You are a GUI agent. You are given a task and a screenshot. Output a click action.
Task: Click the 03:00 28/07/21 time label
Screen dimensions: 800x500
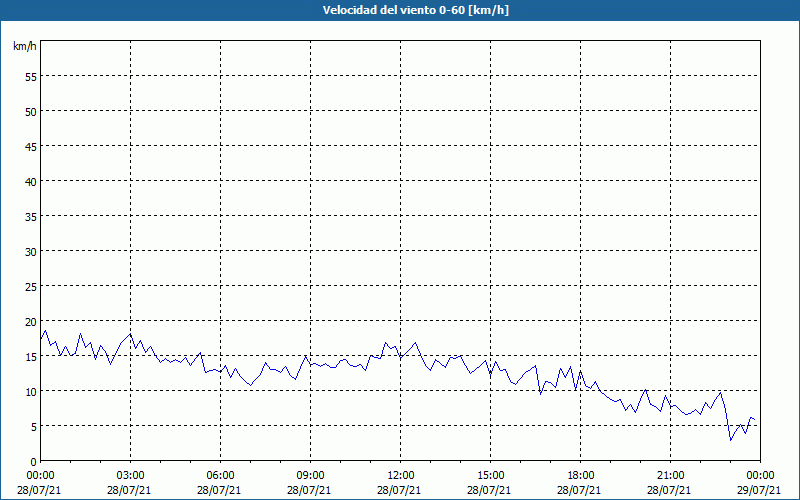pos(131,483)
